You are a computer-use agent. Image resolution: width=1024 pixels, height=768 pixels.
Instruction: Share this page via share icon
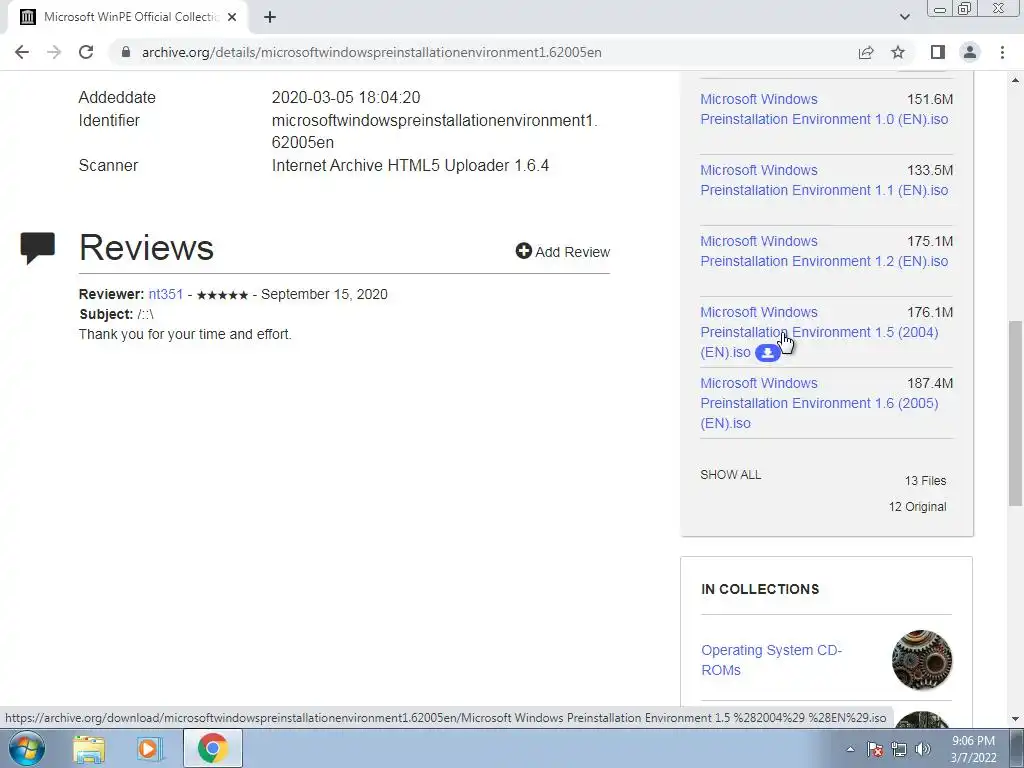click(866, 52)
